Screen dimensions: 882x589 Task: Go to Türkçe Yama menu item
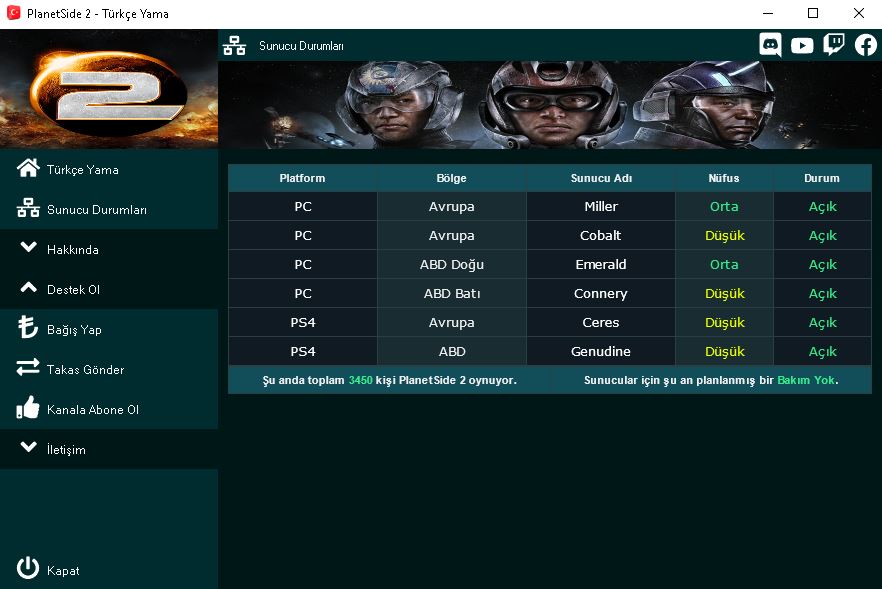[x=109, y=169]
